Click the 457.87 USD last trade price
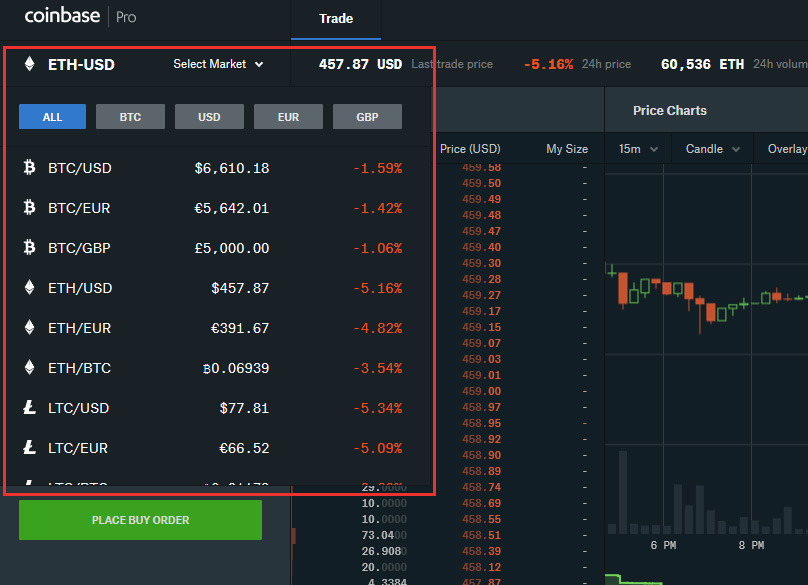Screen dimensions: 808x585 pos(360,64)
